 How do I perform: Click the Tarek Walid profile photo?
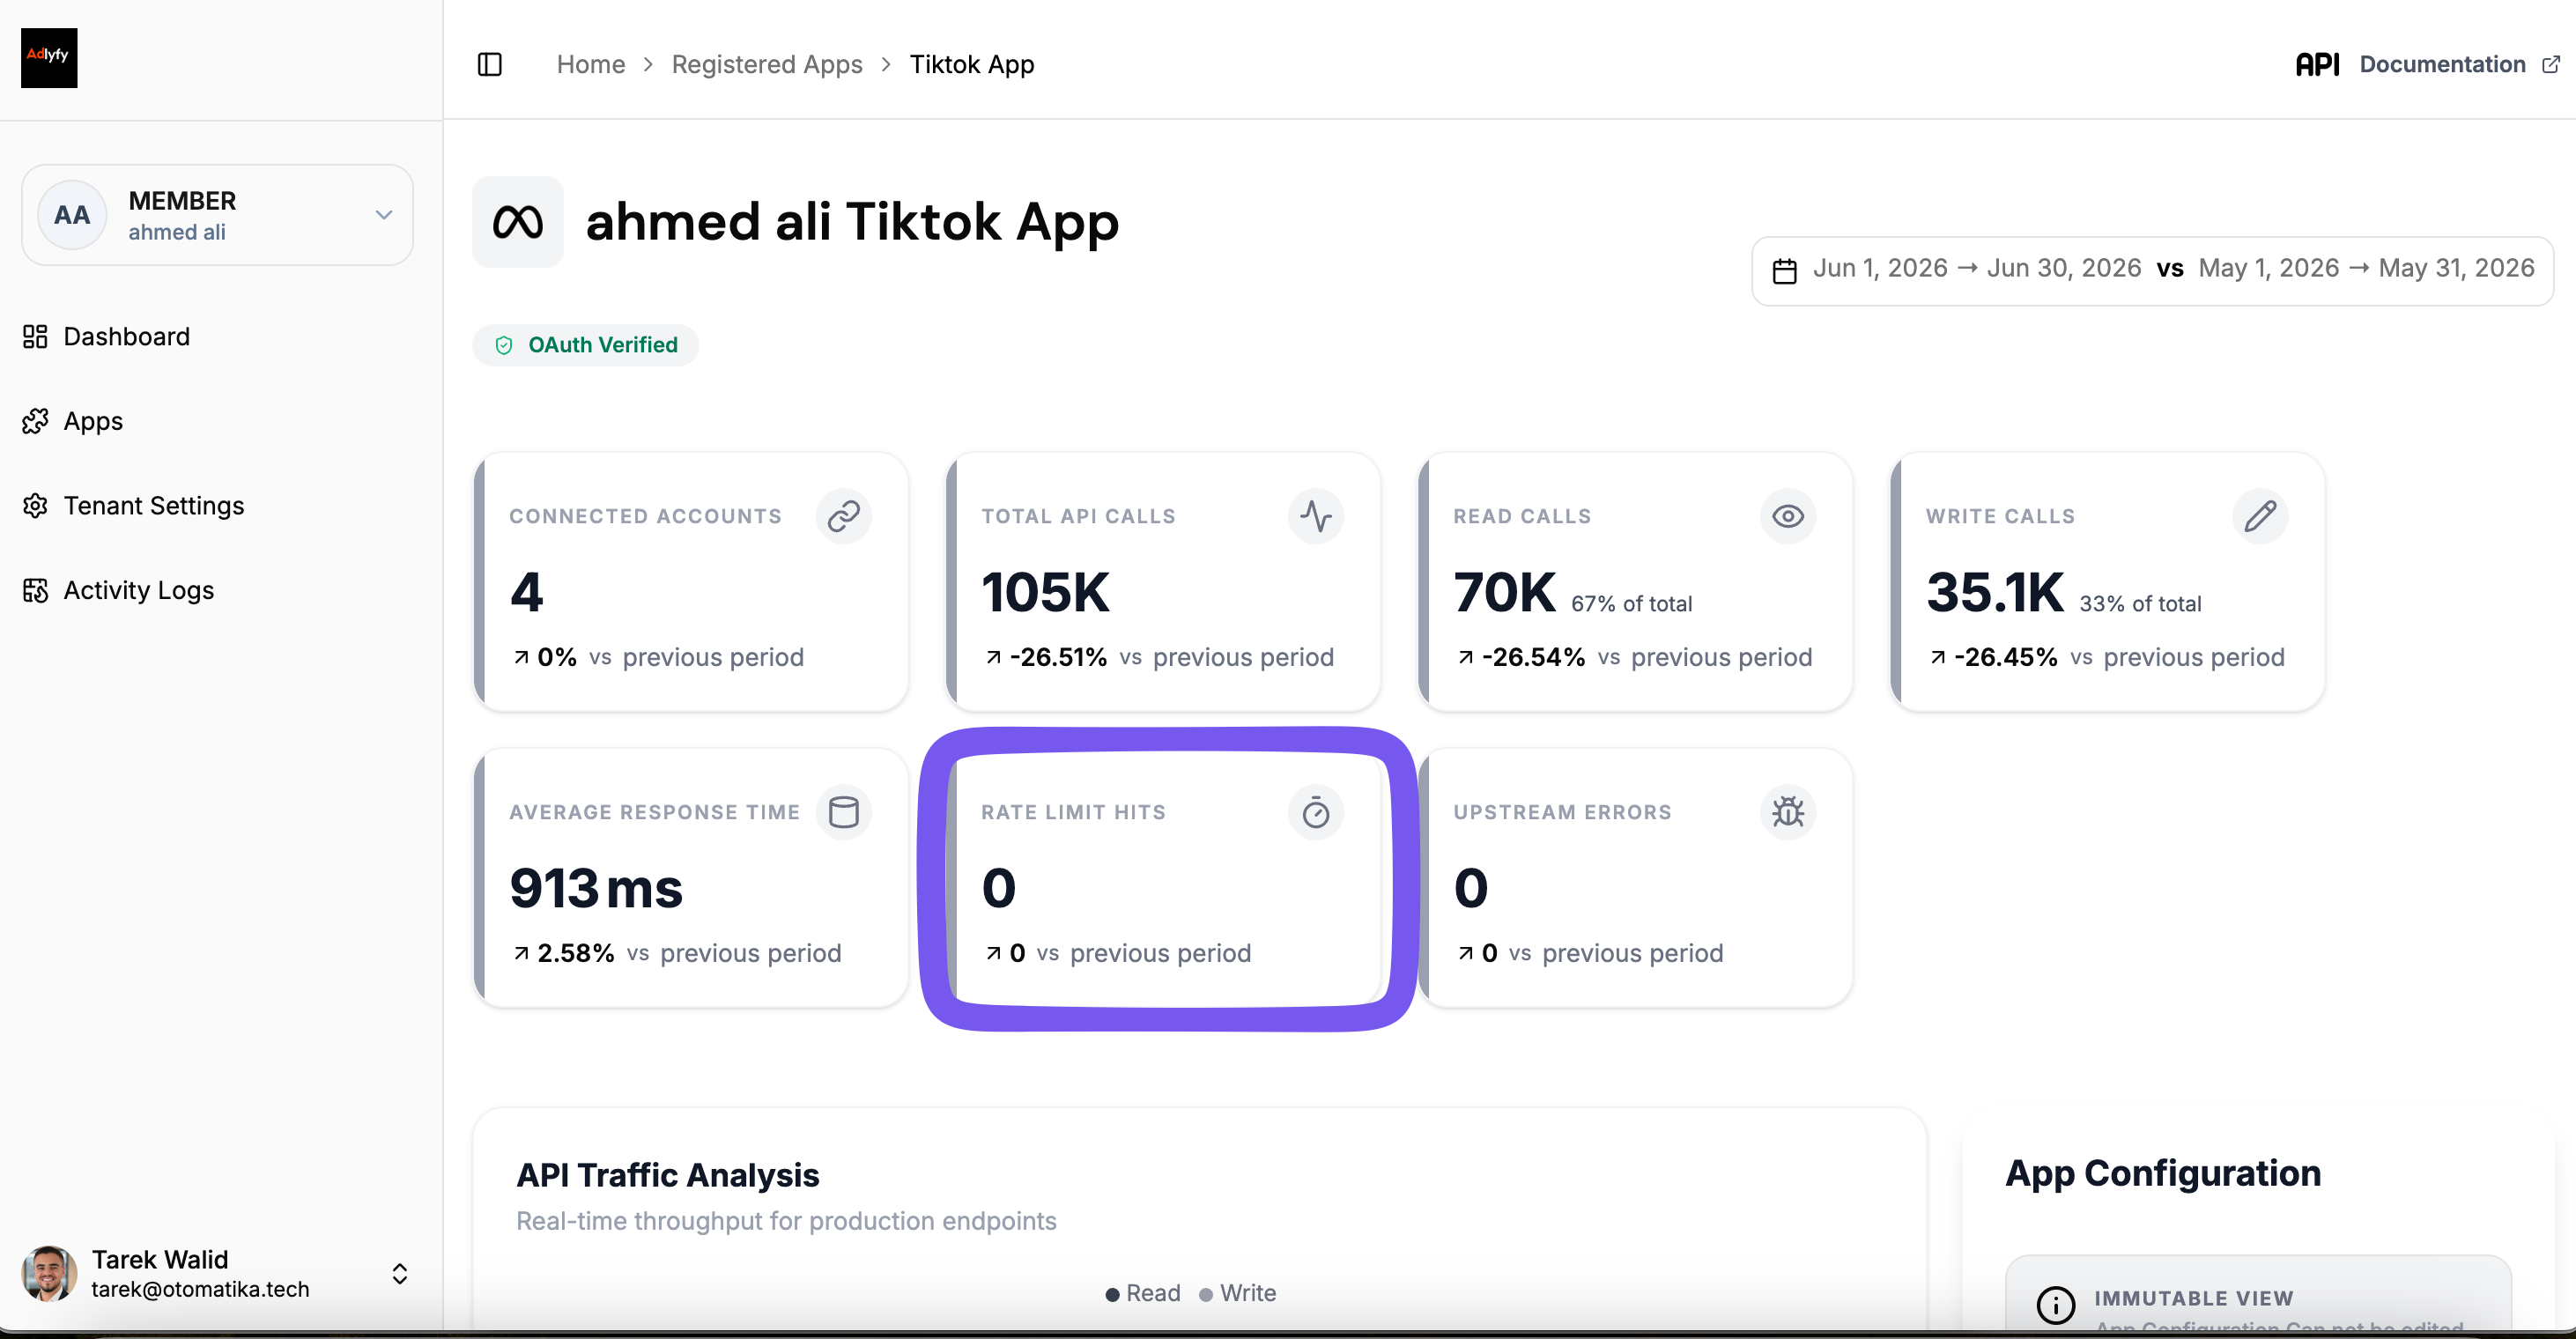[49, 1274]
